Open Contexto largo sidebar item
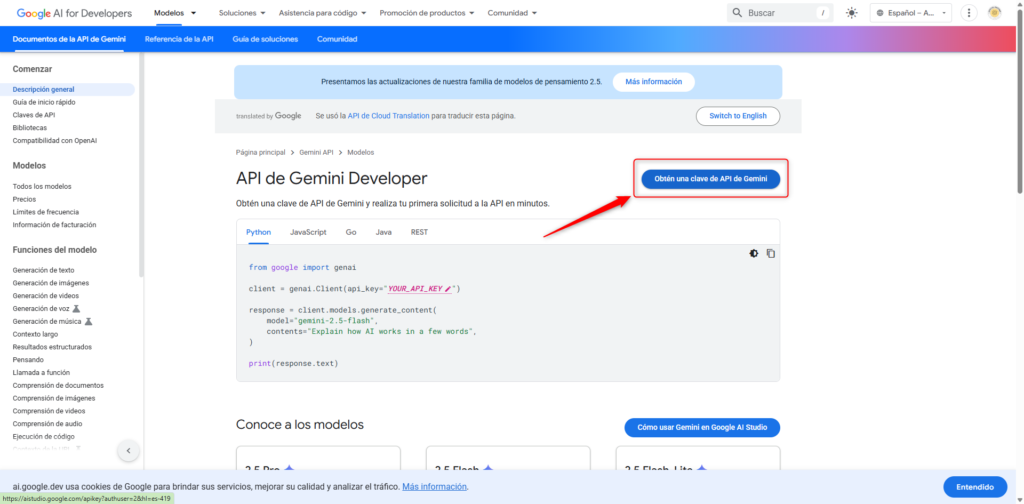This screenshot has height=504, width=1024. coord(35,334)
